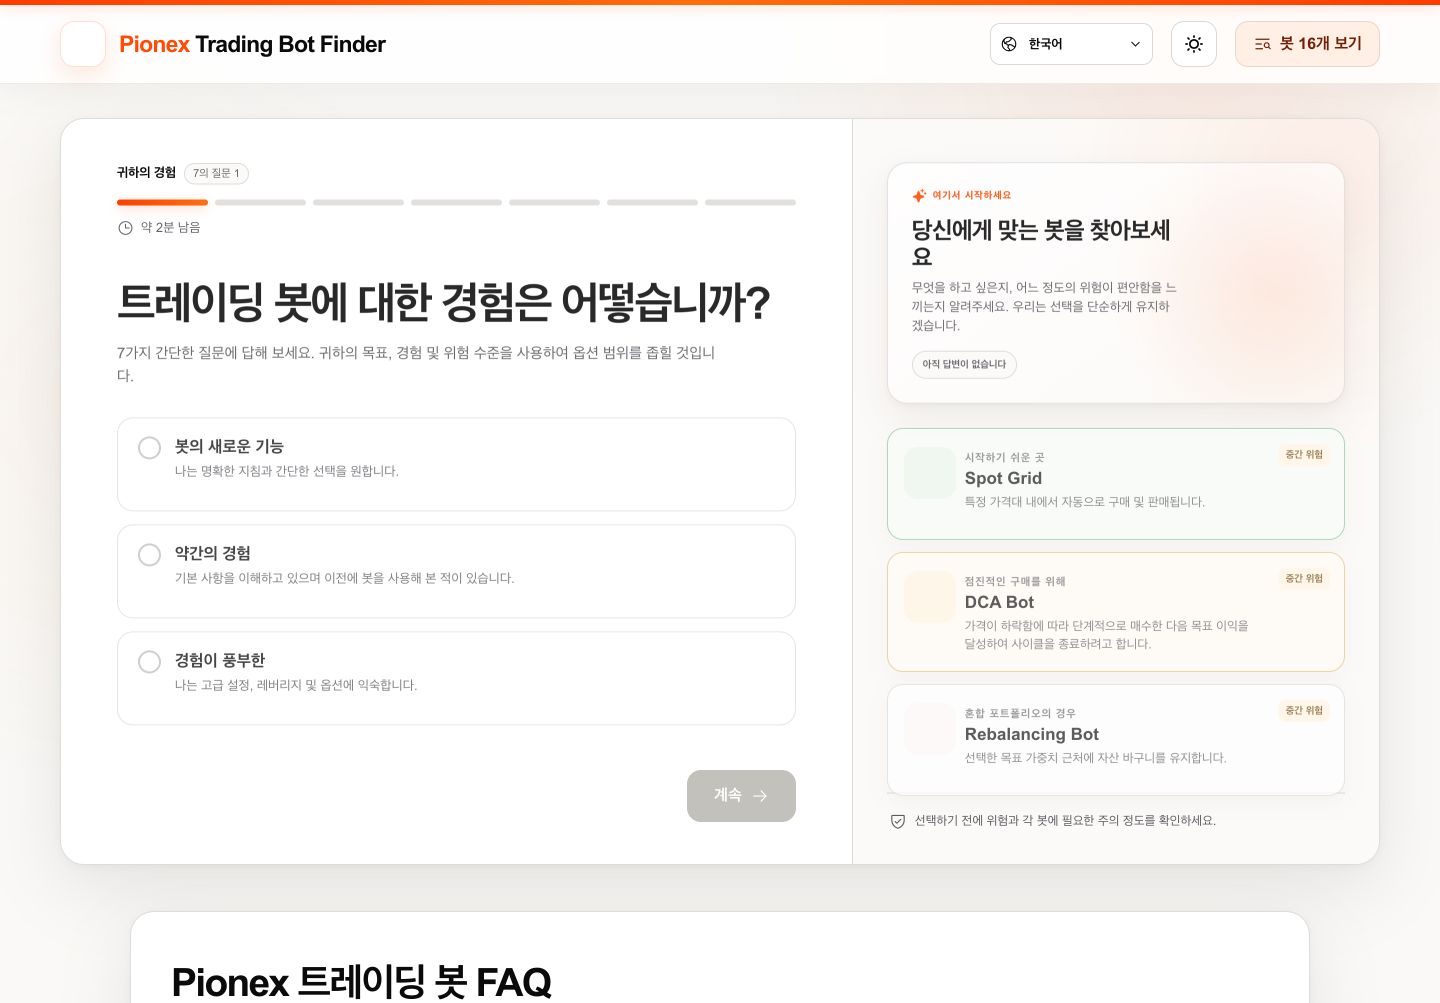Click 중간 위험 badge on Rebalancing Bot card

pyautogui.click(x=1304, y=711)
